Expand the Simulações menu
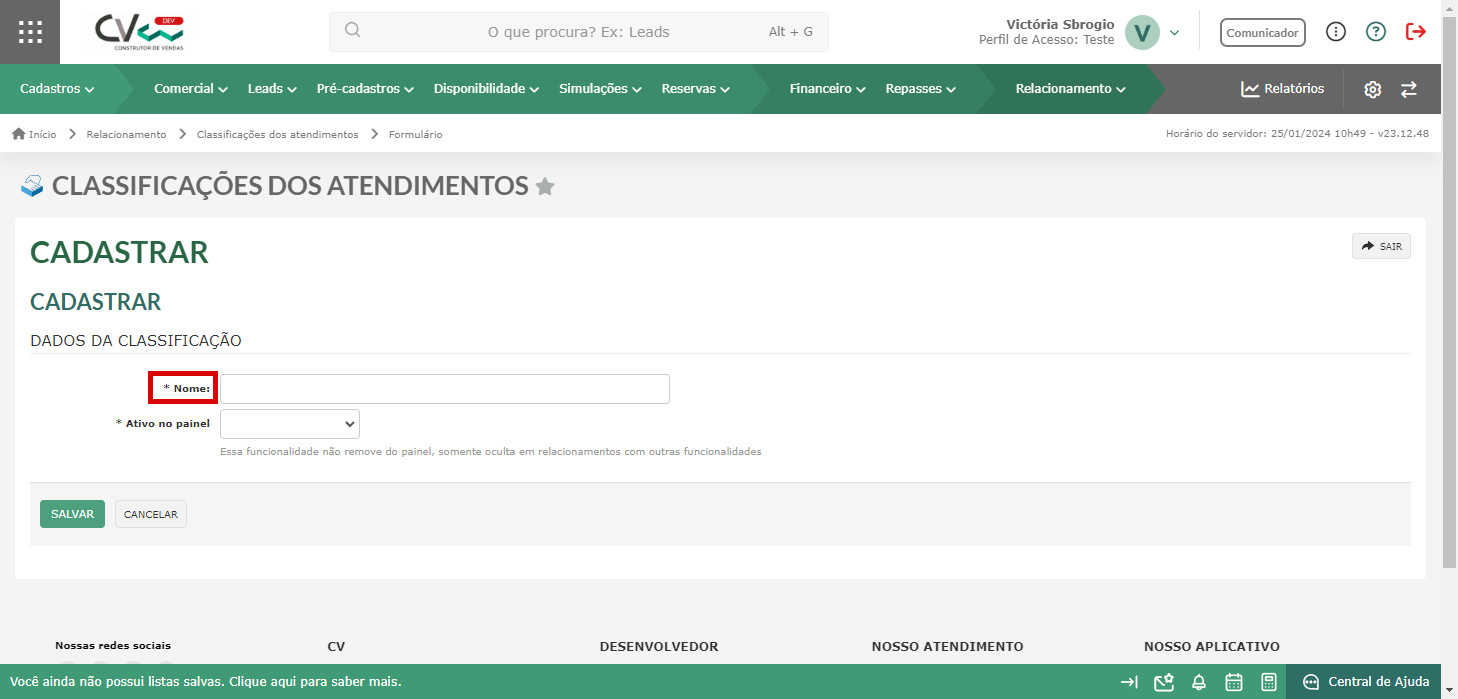The image size is (1458, 699). click(600, 89)
